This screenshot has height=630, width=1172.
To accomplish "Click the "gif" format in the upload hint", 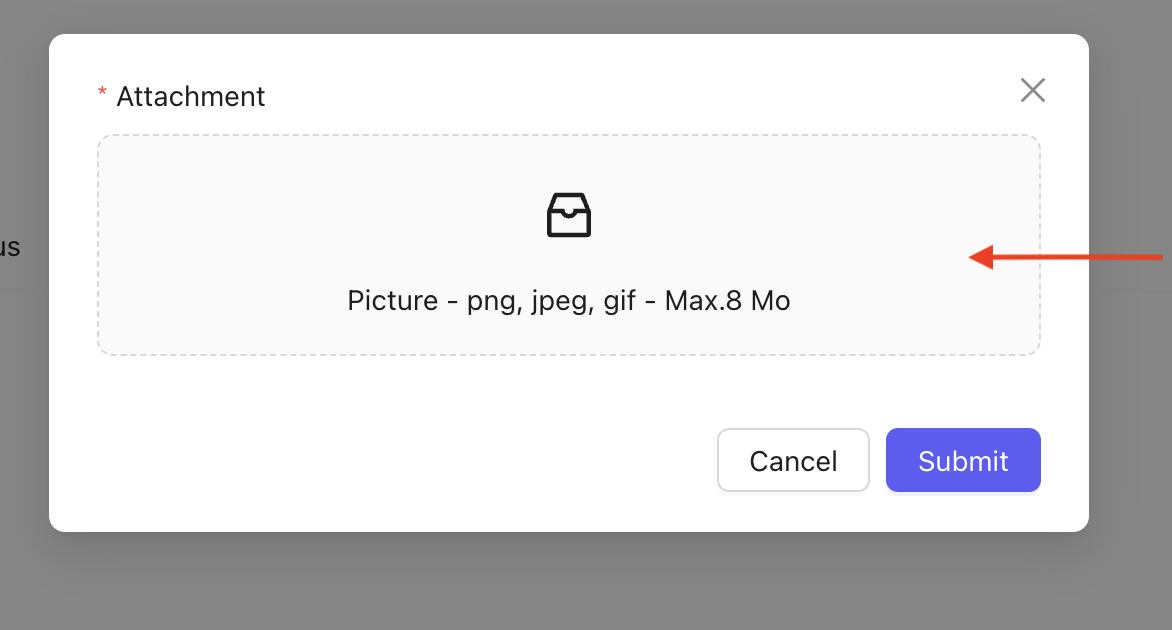I will tap(620, 301).
